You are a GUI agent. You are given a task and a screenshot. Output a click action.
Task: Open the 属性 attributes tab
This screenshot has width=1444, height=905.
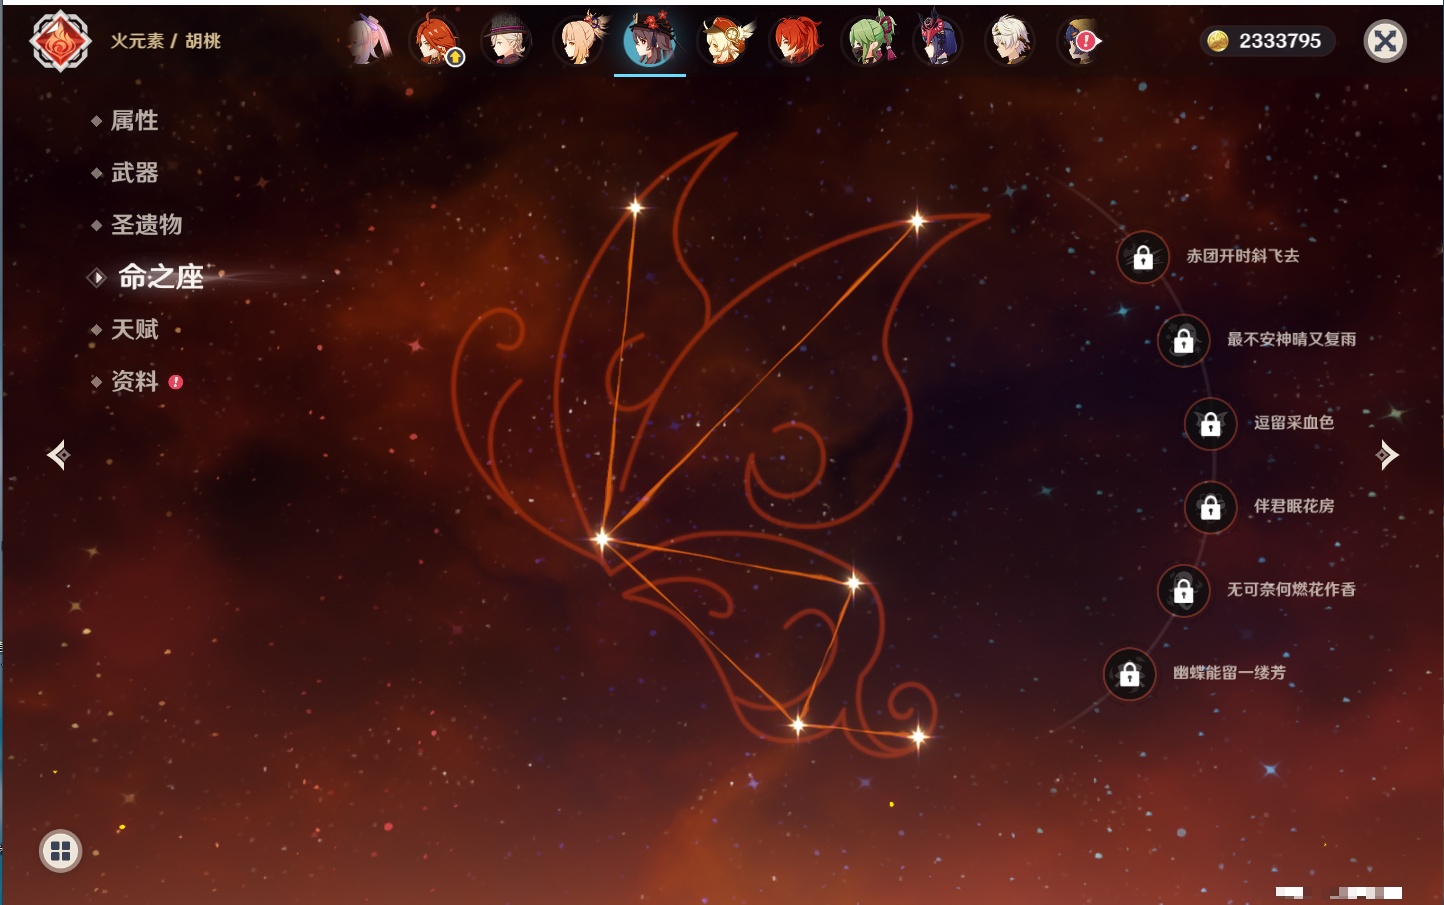click(x=134, y=121)
